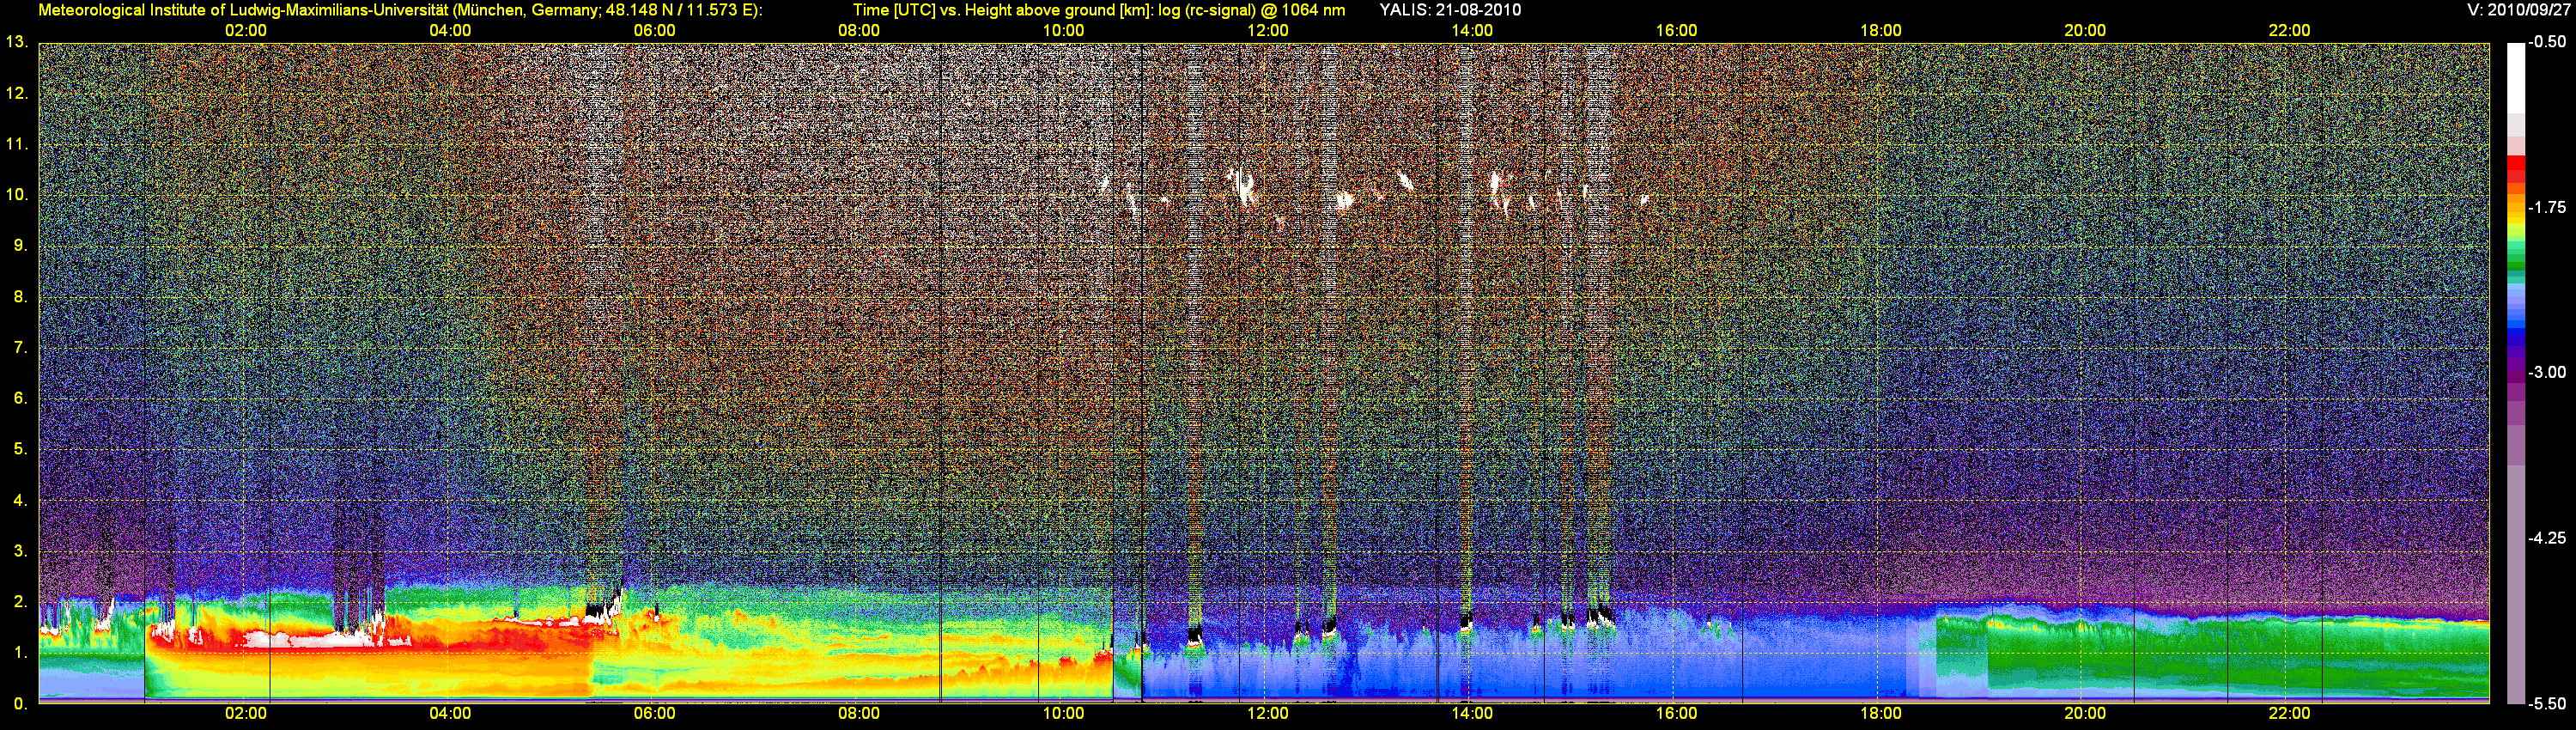This screenshot has width=2576, height=730.
Task: Pick the 04:00 label on the bottom time axis
Action: click(x=450, y=714)
